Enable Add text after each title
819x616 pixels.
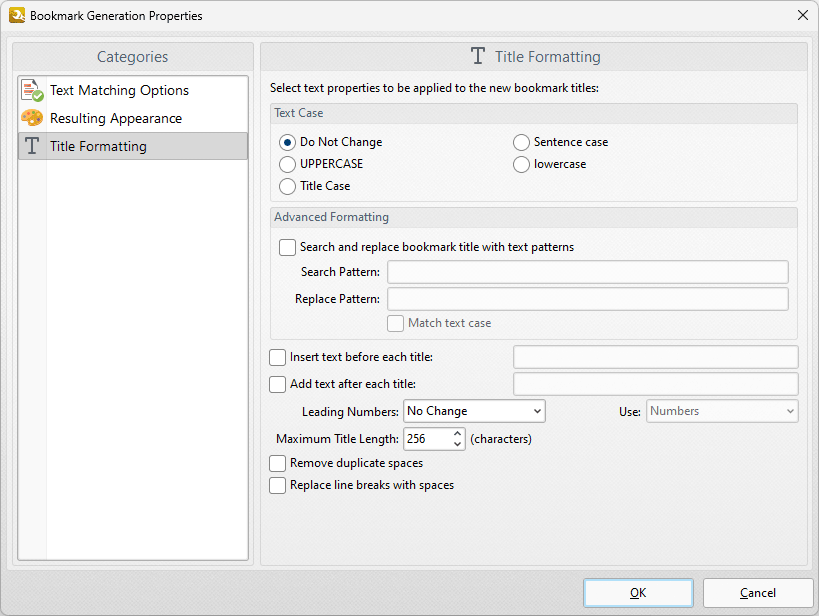(x=277, y=385)
